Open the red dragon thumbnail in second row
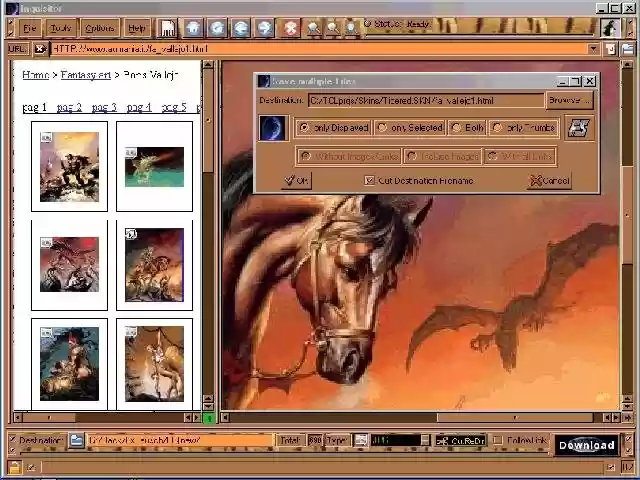The height and width of the screenshot is (480, 640). tap(69, 264)
